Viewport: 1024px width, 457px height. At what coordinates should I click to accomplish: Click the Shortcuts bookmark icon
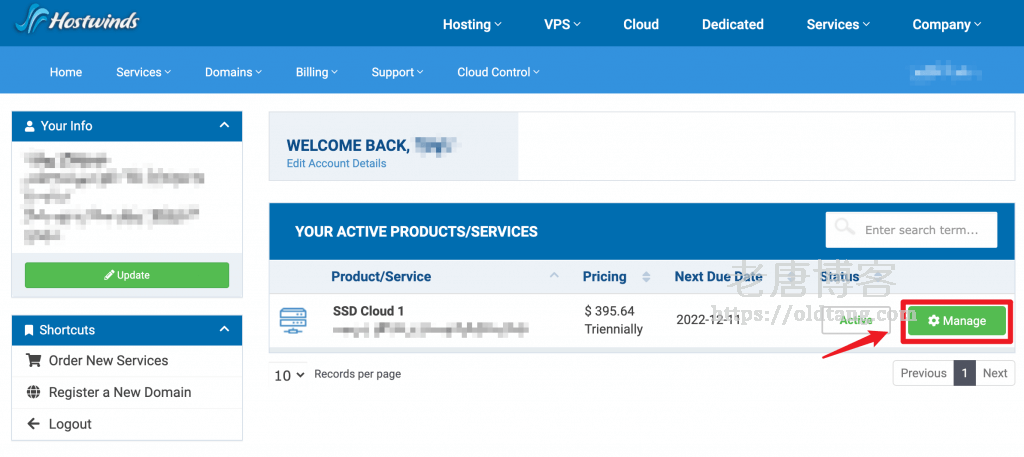(29, 330)
